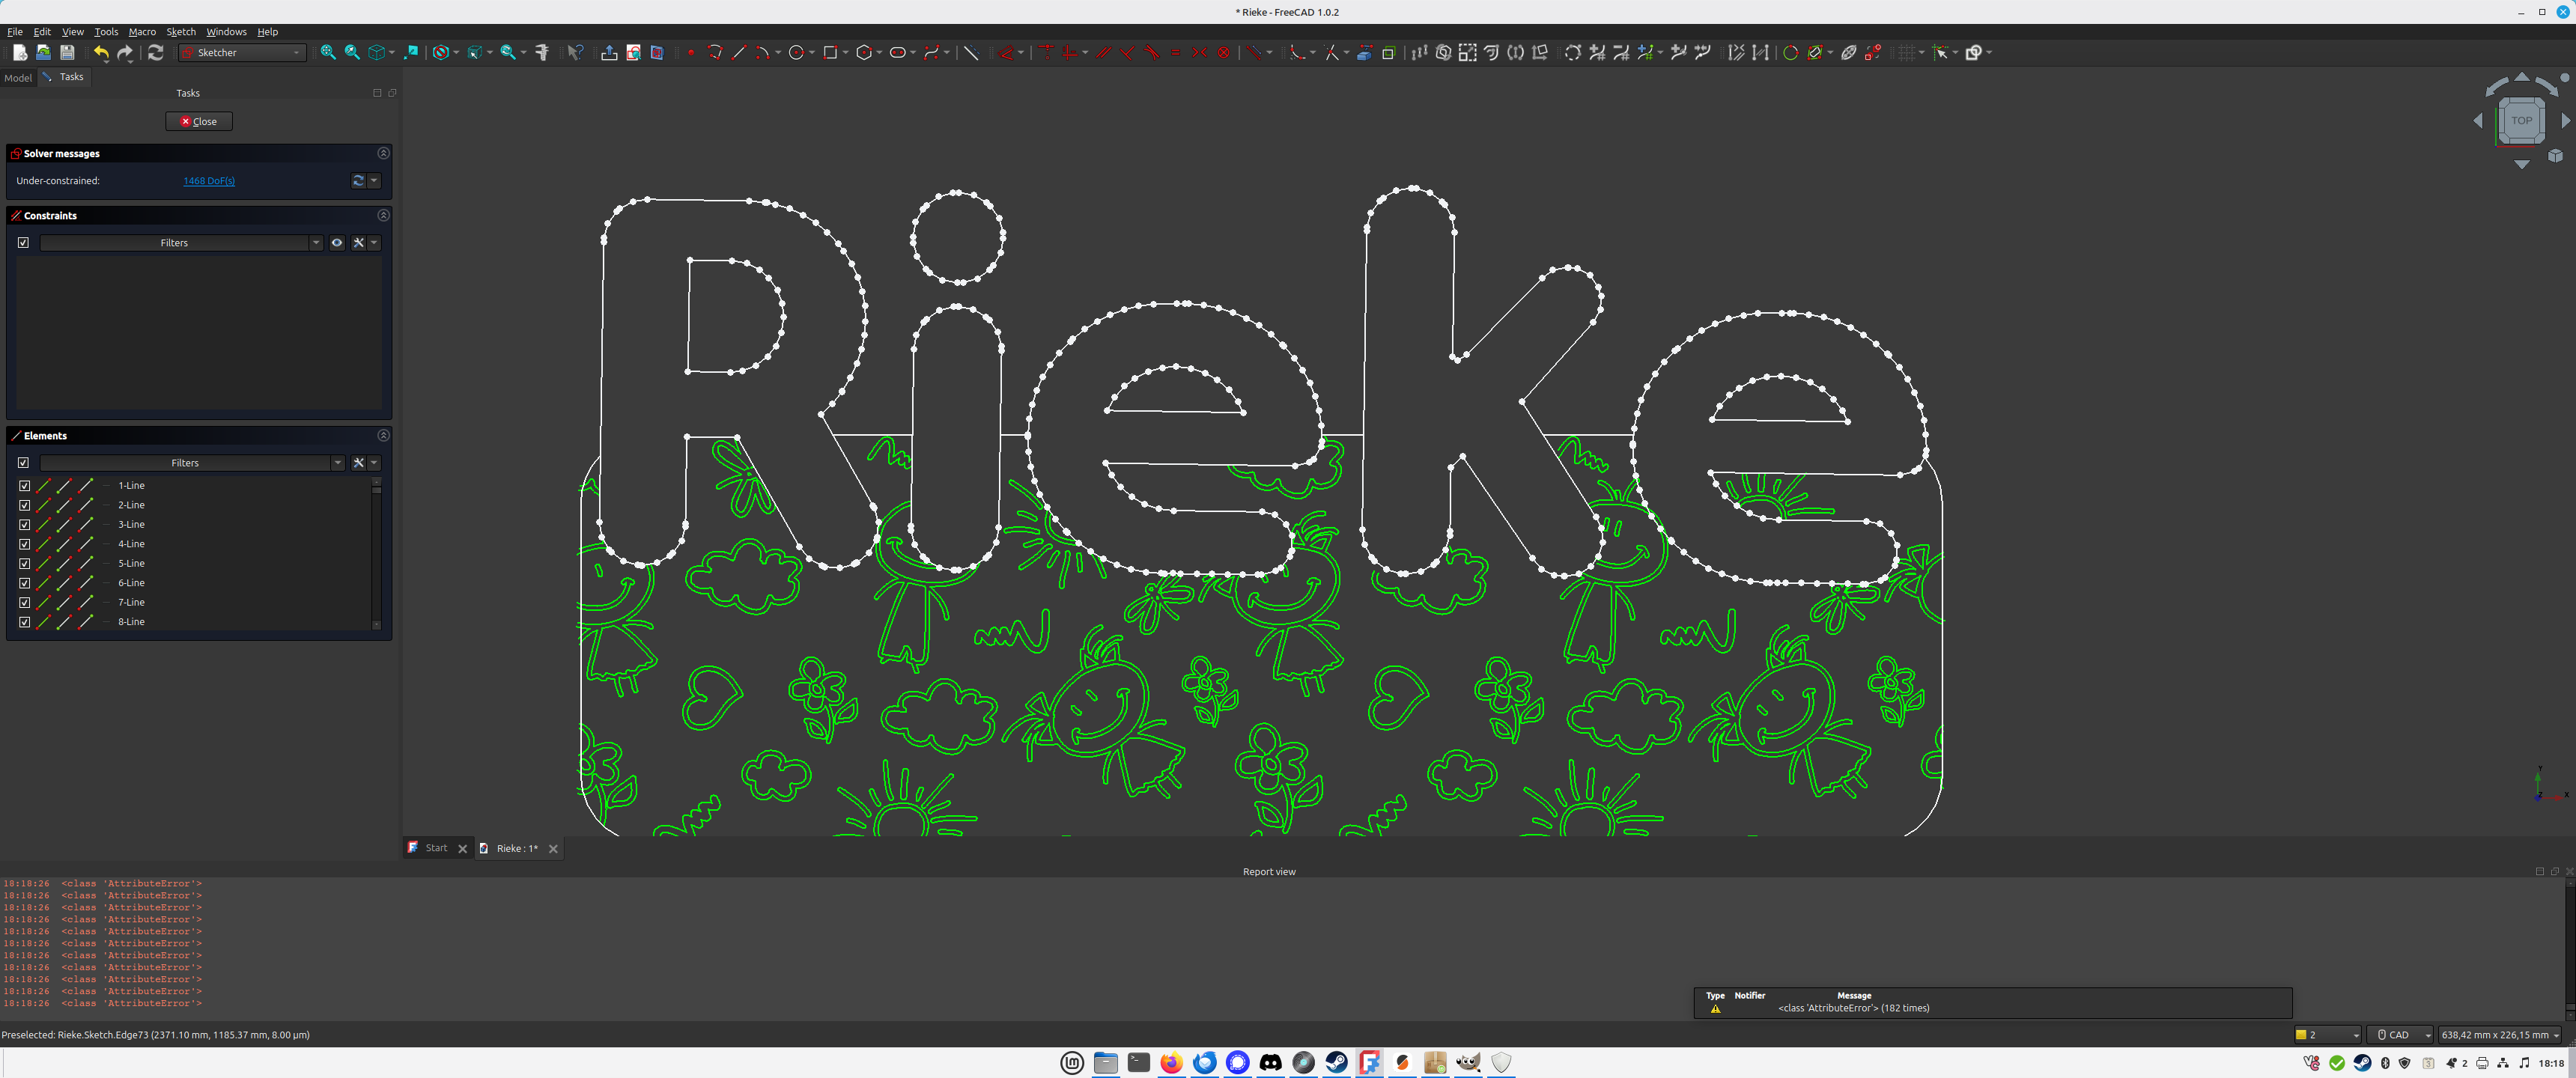This screenshot has width=2576, height=1078.
Task: Click the Leave sketch icon
Action: point(609,53)
